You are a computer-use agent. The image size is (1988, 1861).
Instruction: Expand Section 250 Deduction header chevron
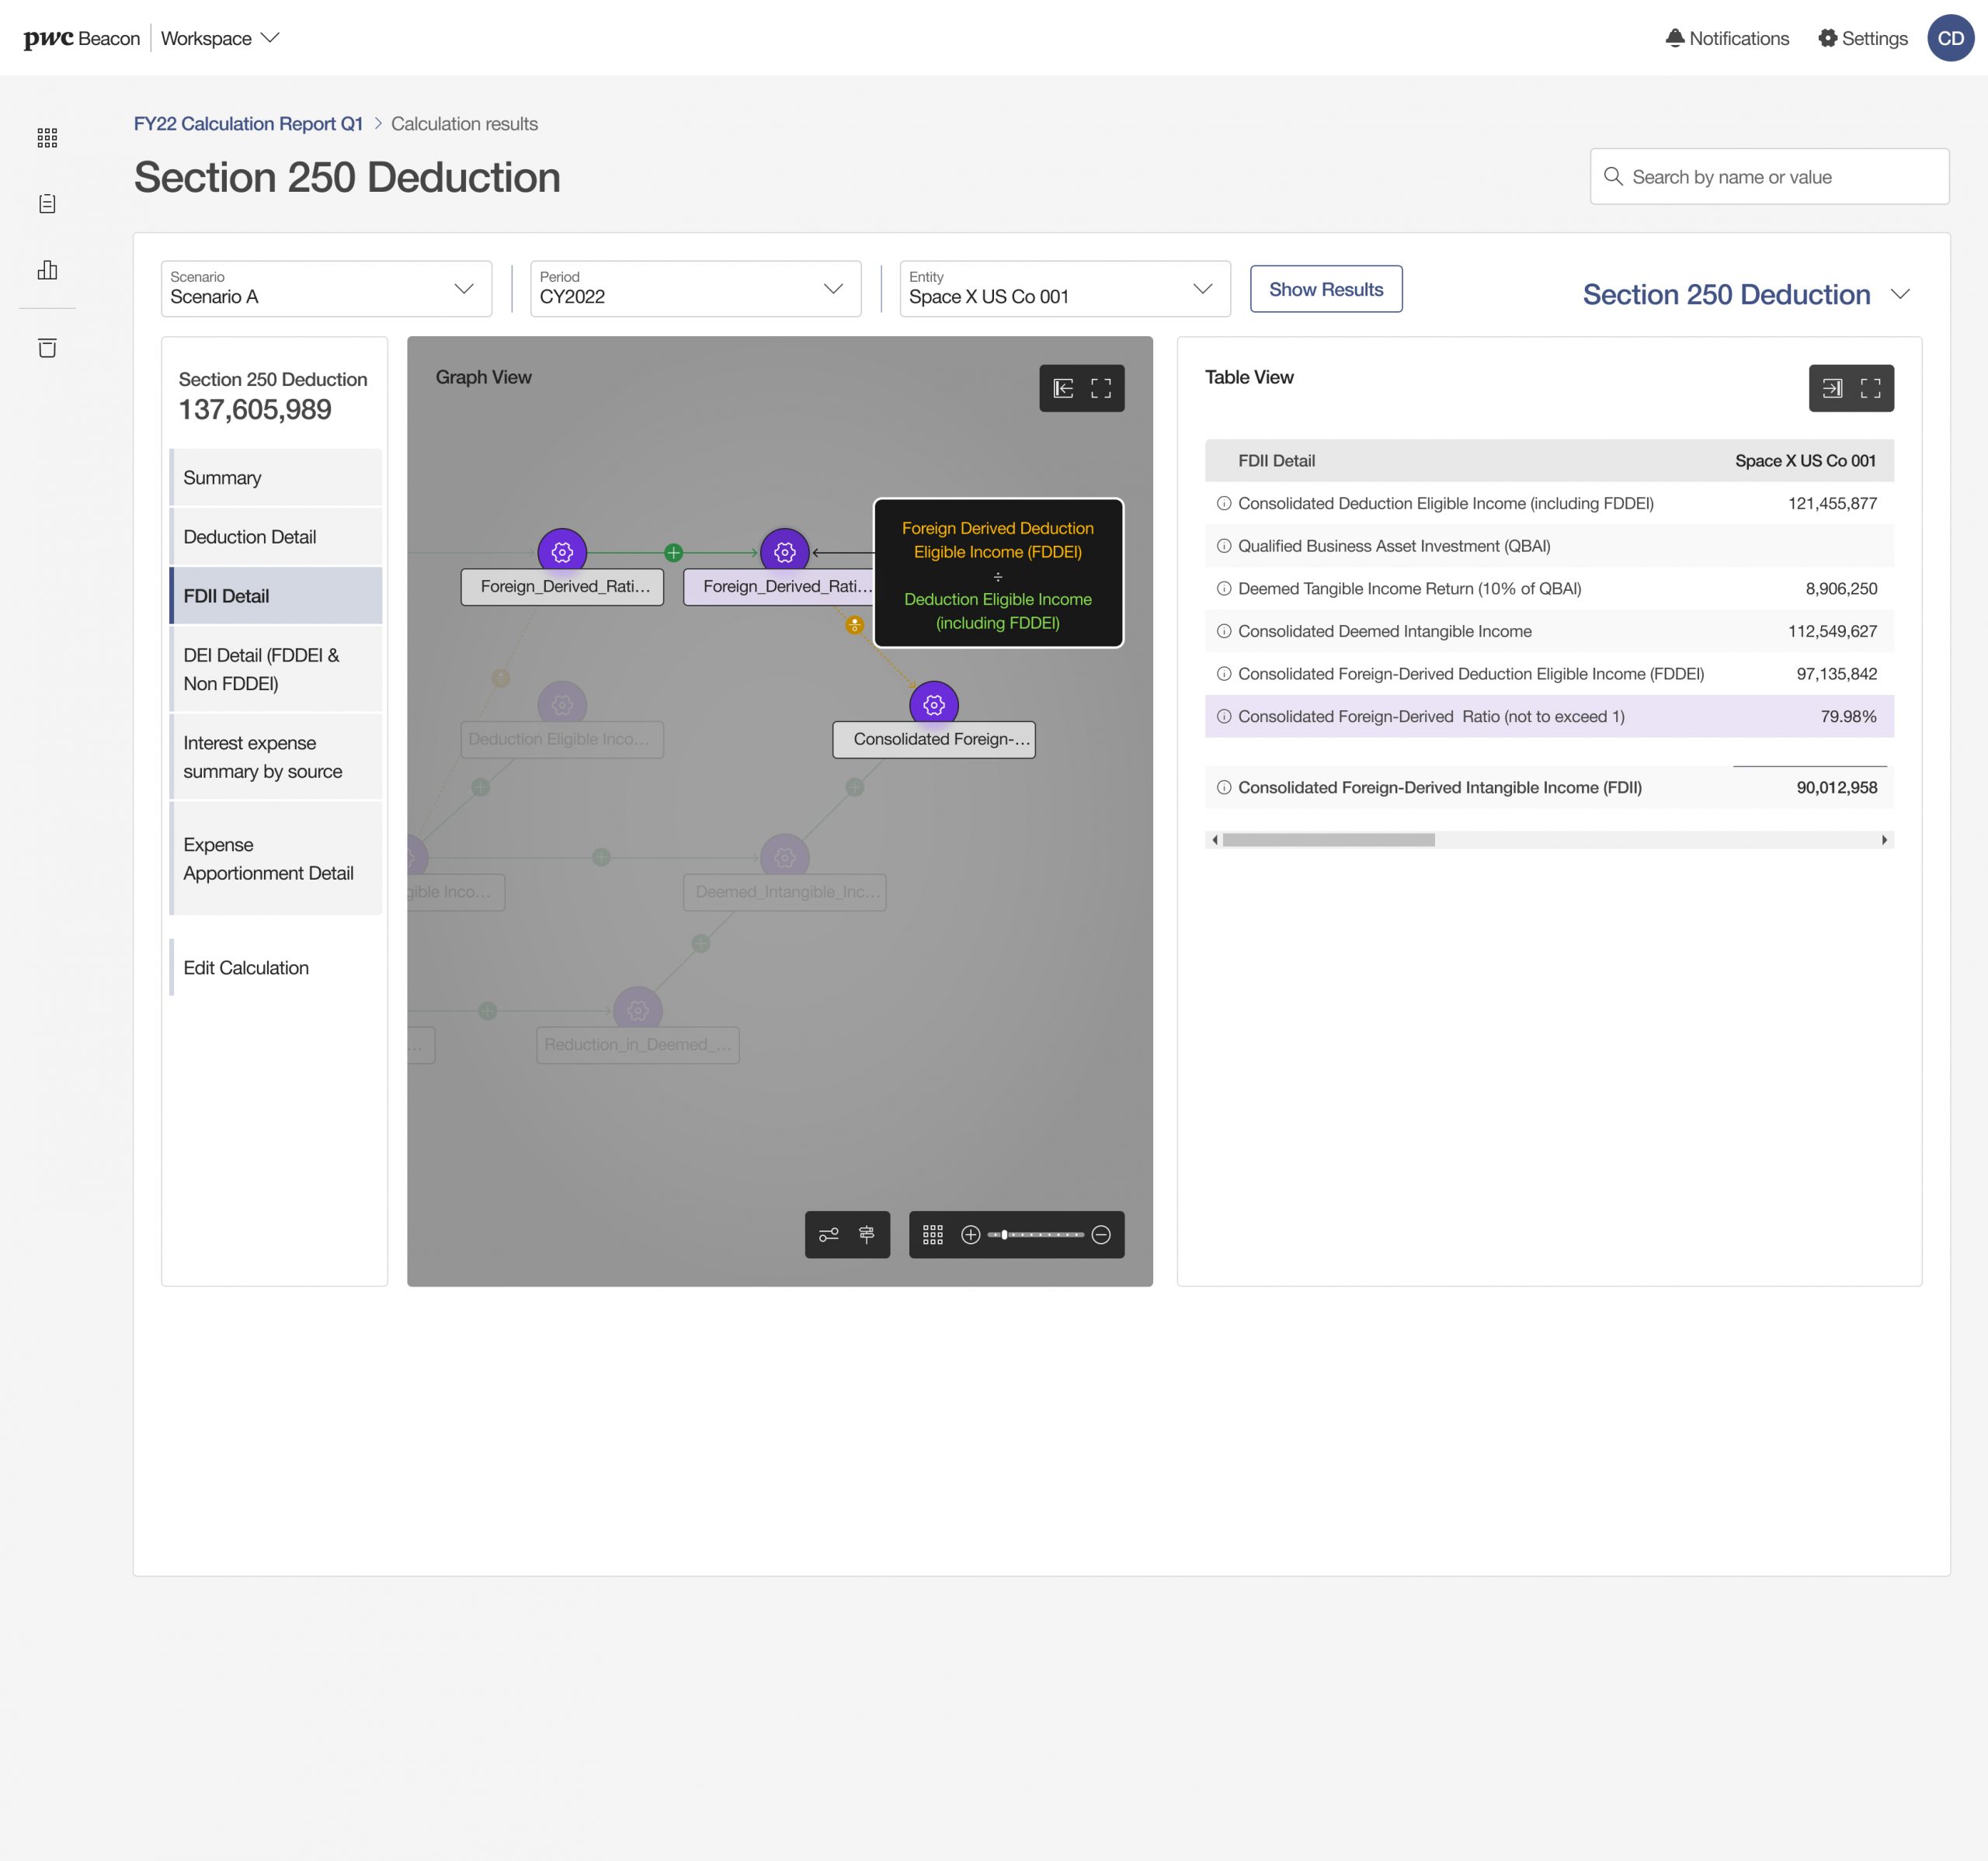point(1900,294)
